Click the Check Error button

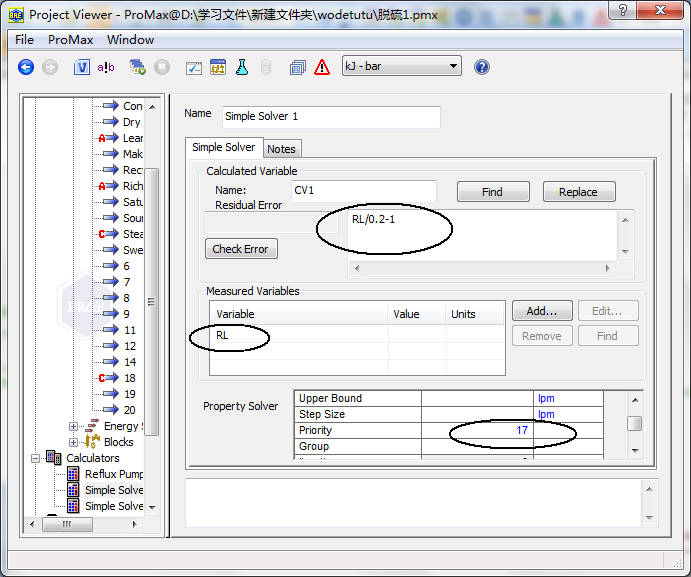tap(241, 249)
